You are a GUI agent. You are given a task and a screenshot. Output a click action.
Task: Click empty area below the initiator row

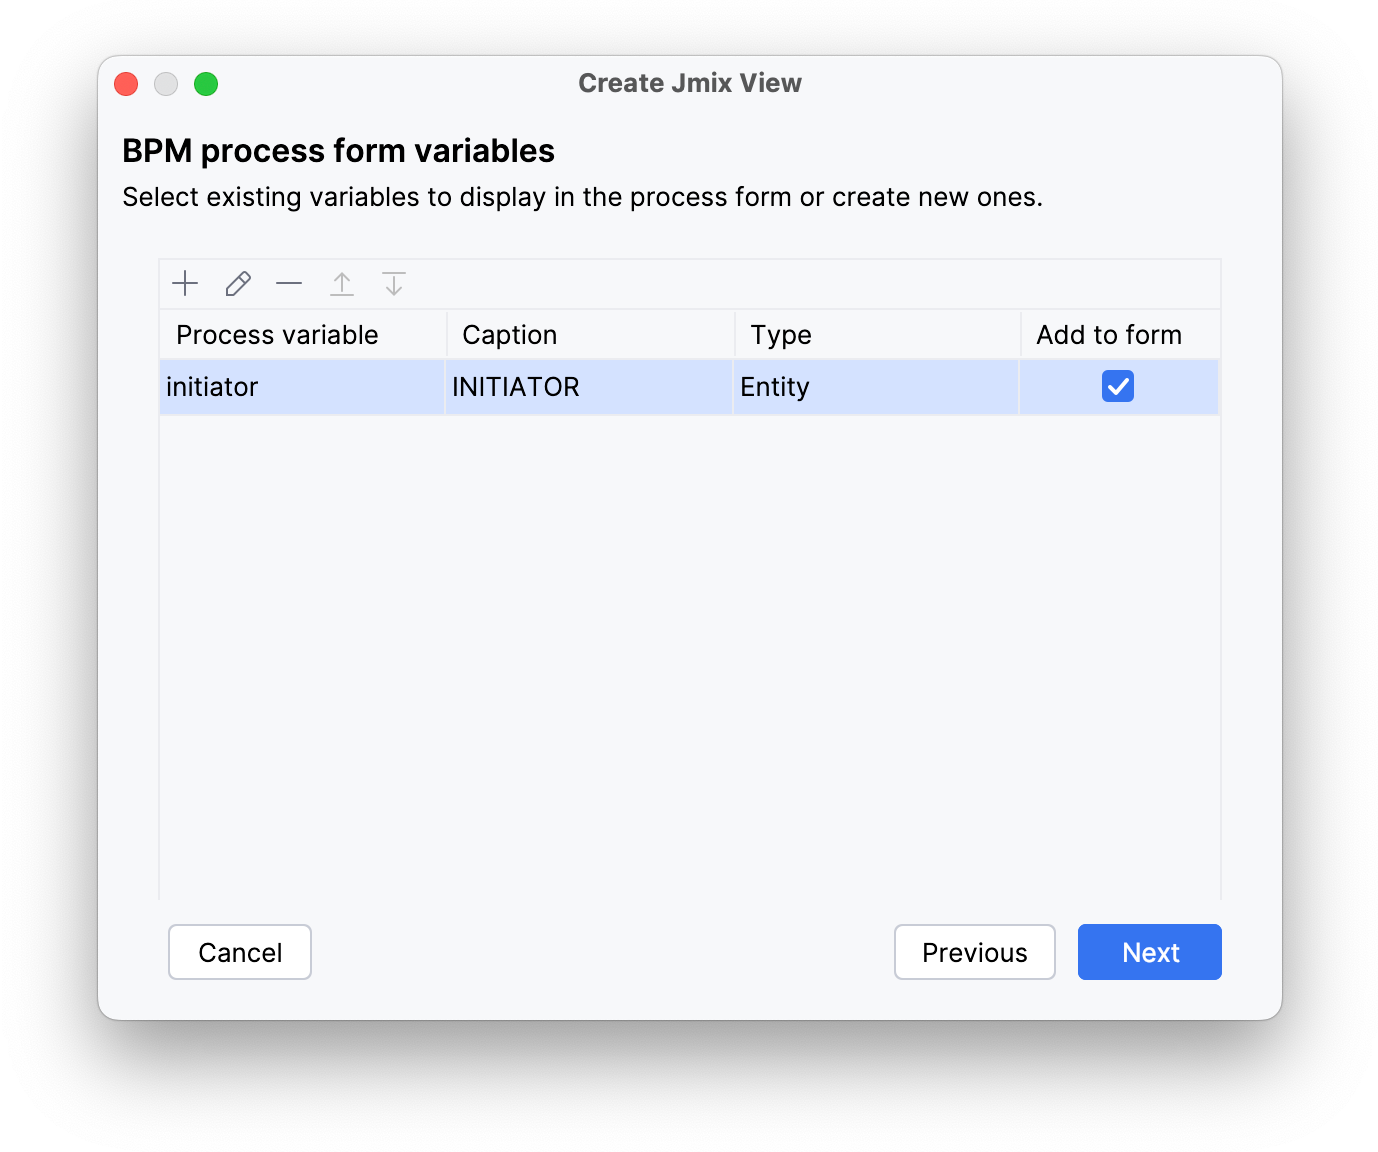click(x=689, y=650)
